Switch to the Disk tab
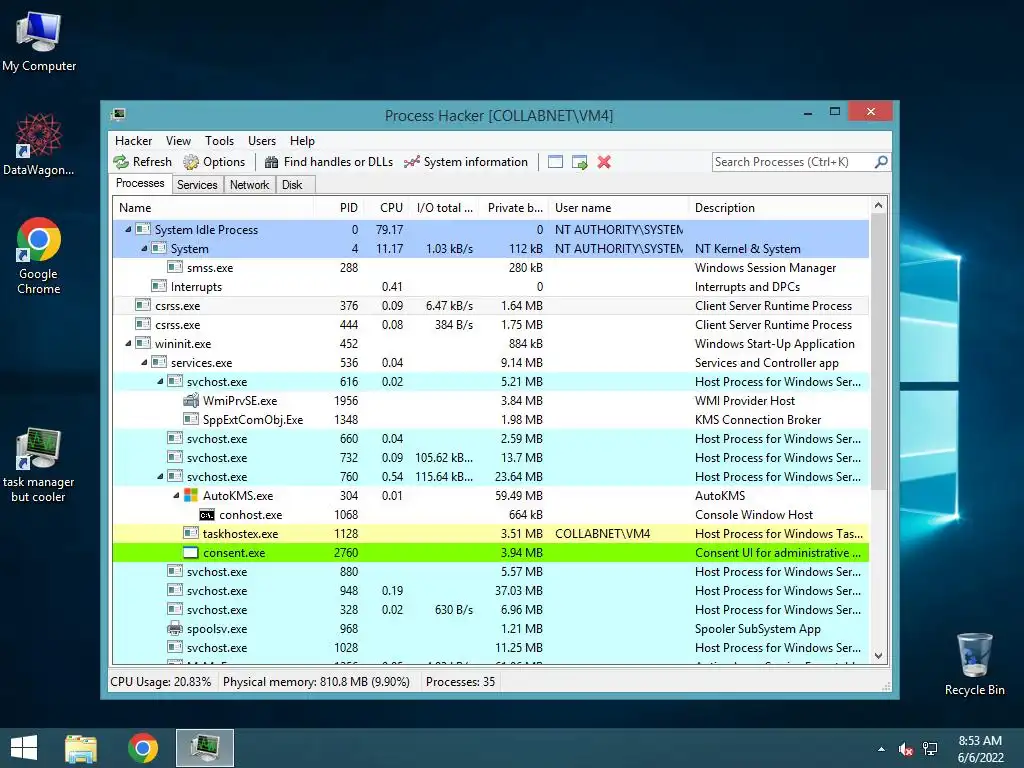 point(293,185)
